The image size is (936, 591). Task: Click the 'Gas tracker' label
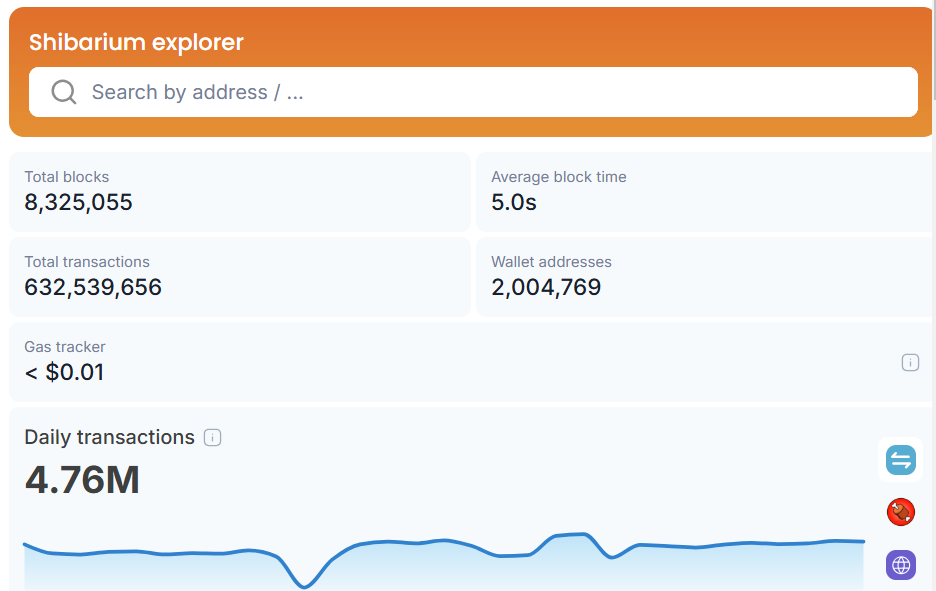(x=64, y=347)
